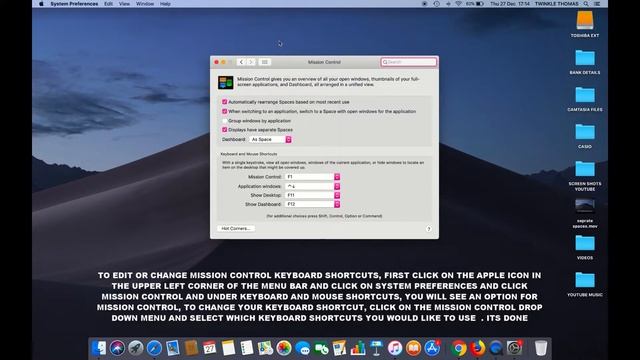The width and height of the screenshot is (640, 360).
Task: Open Google Chrome from the dock
Action: click(x=459, y=348)
